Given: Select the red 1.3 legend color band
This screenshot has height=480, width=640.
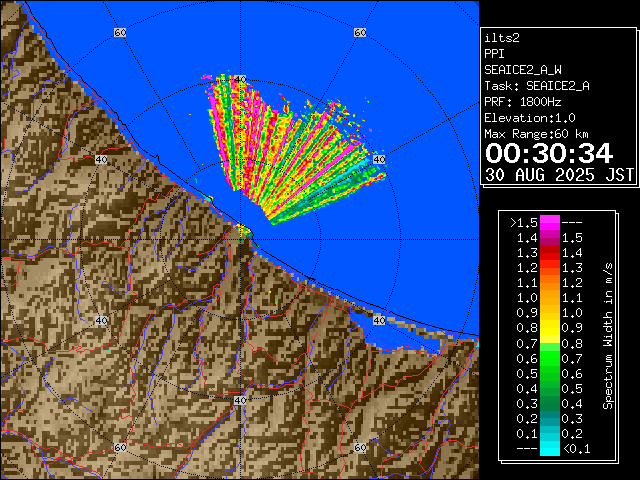Looking at the screenshot, I should [x=549, y=252].
